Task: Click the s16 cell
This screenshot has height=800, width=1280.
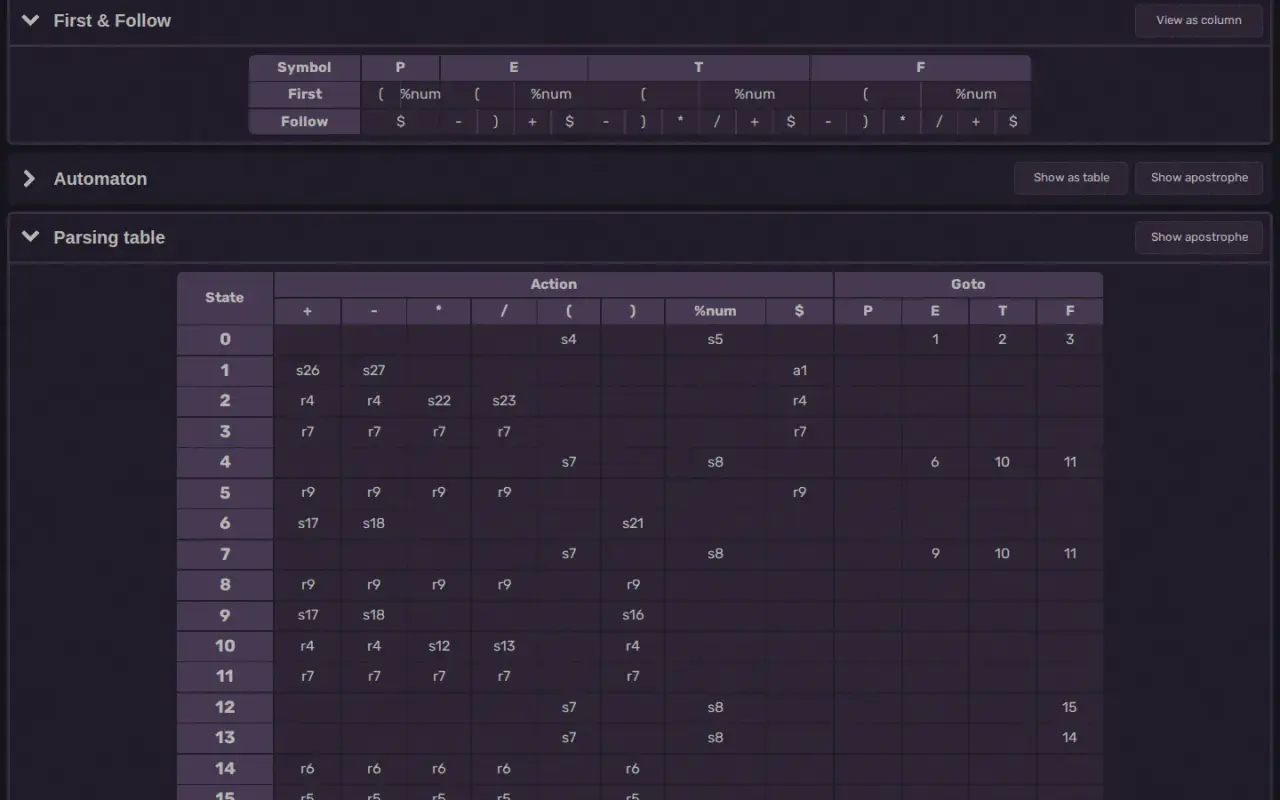Action: click(633, 615)
